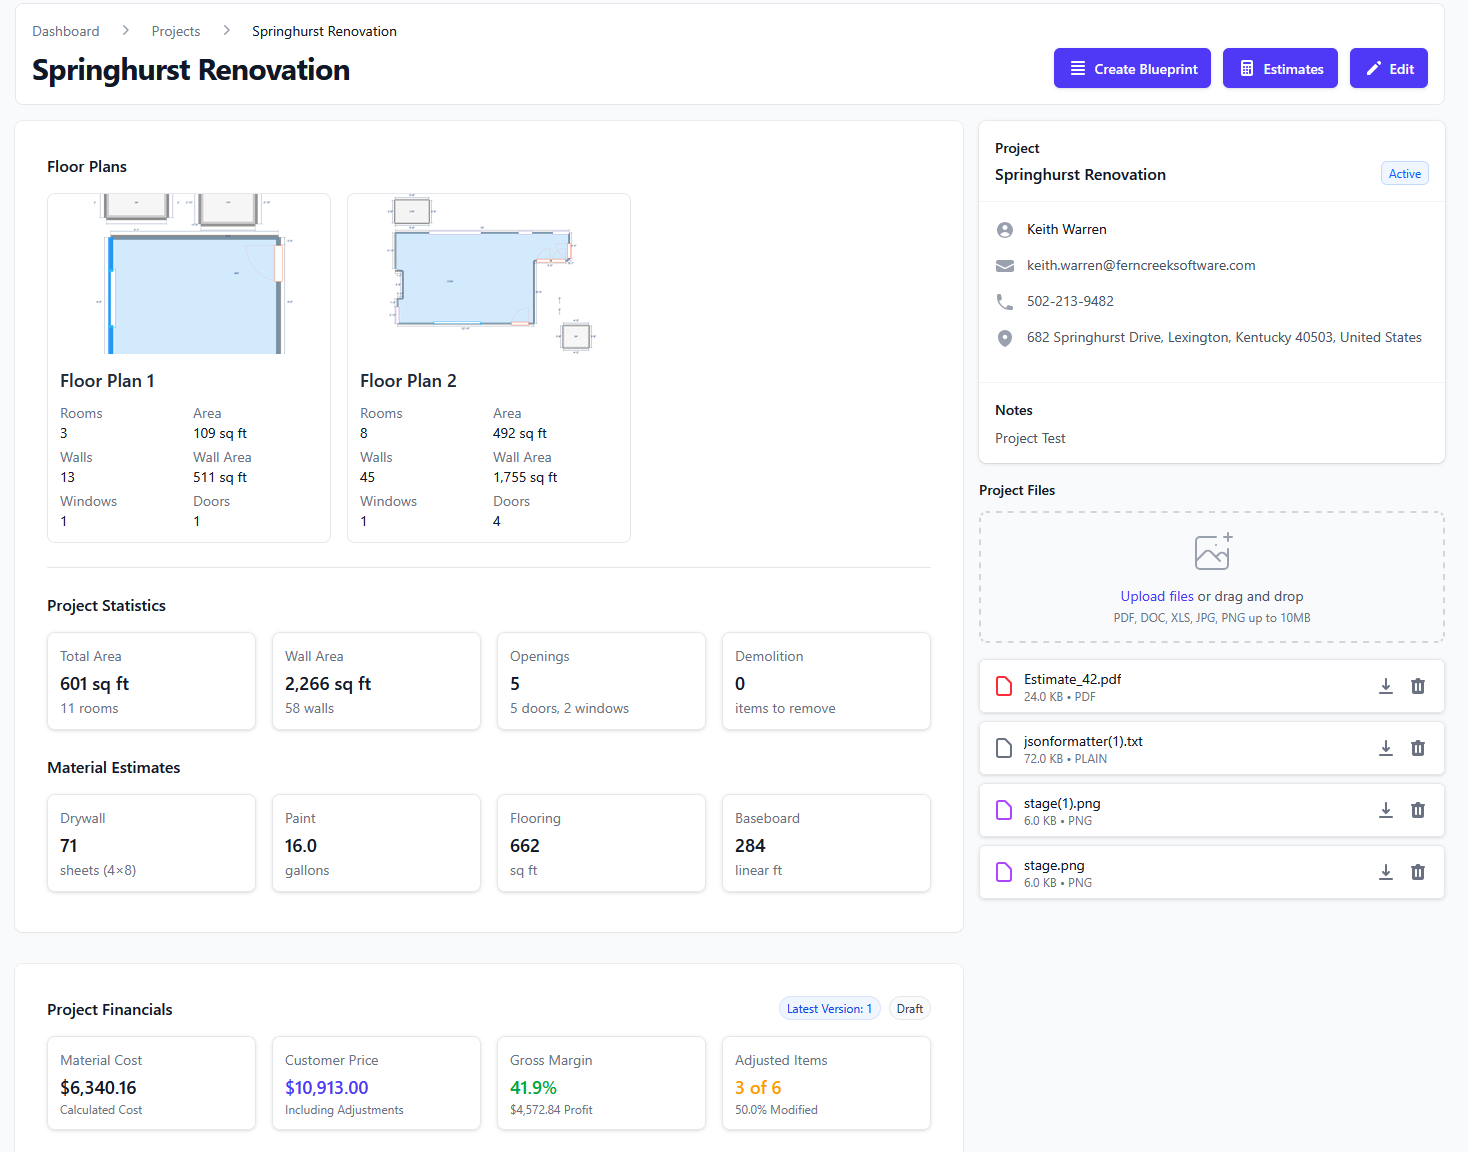Viewport: 1468px width, 1152px height.
Task: Select the Wall Area 2,266 sq ft card
Action: (x=376, y=681)
